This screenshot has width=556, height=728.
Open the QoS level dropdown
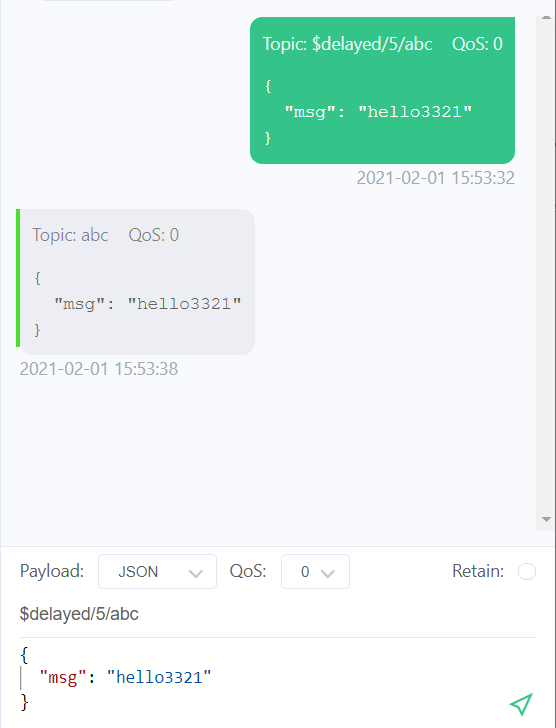(315, 572)
